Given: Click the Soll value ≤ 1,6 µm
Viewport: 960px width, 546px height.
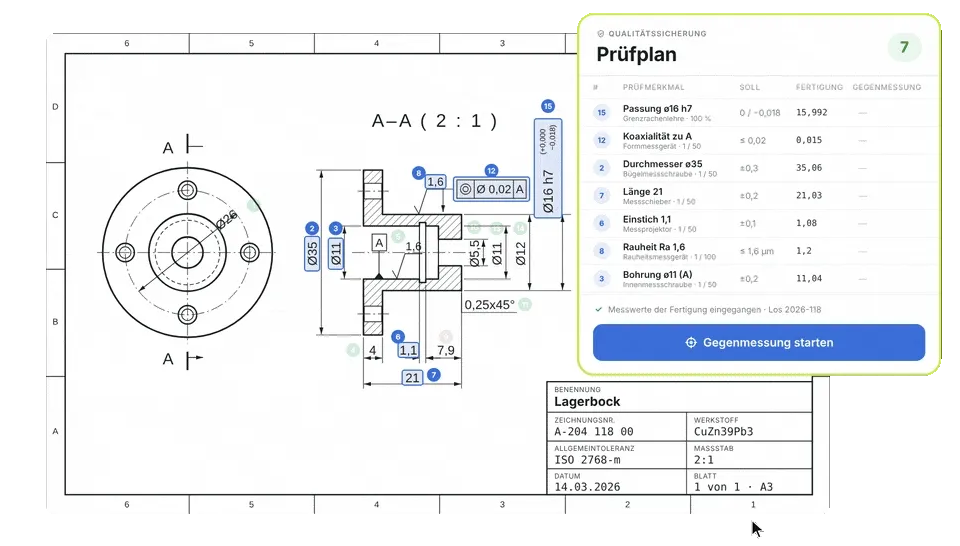Looking at the screenshot, I should click(757, 251).
